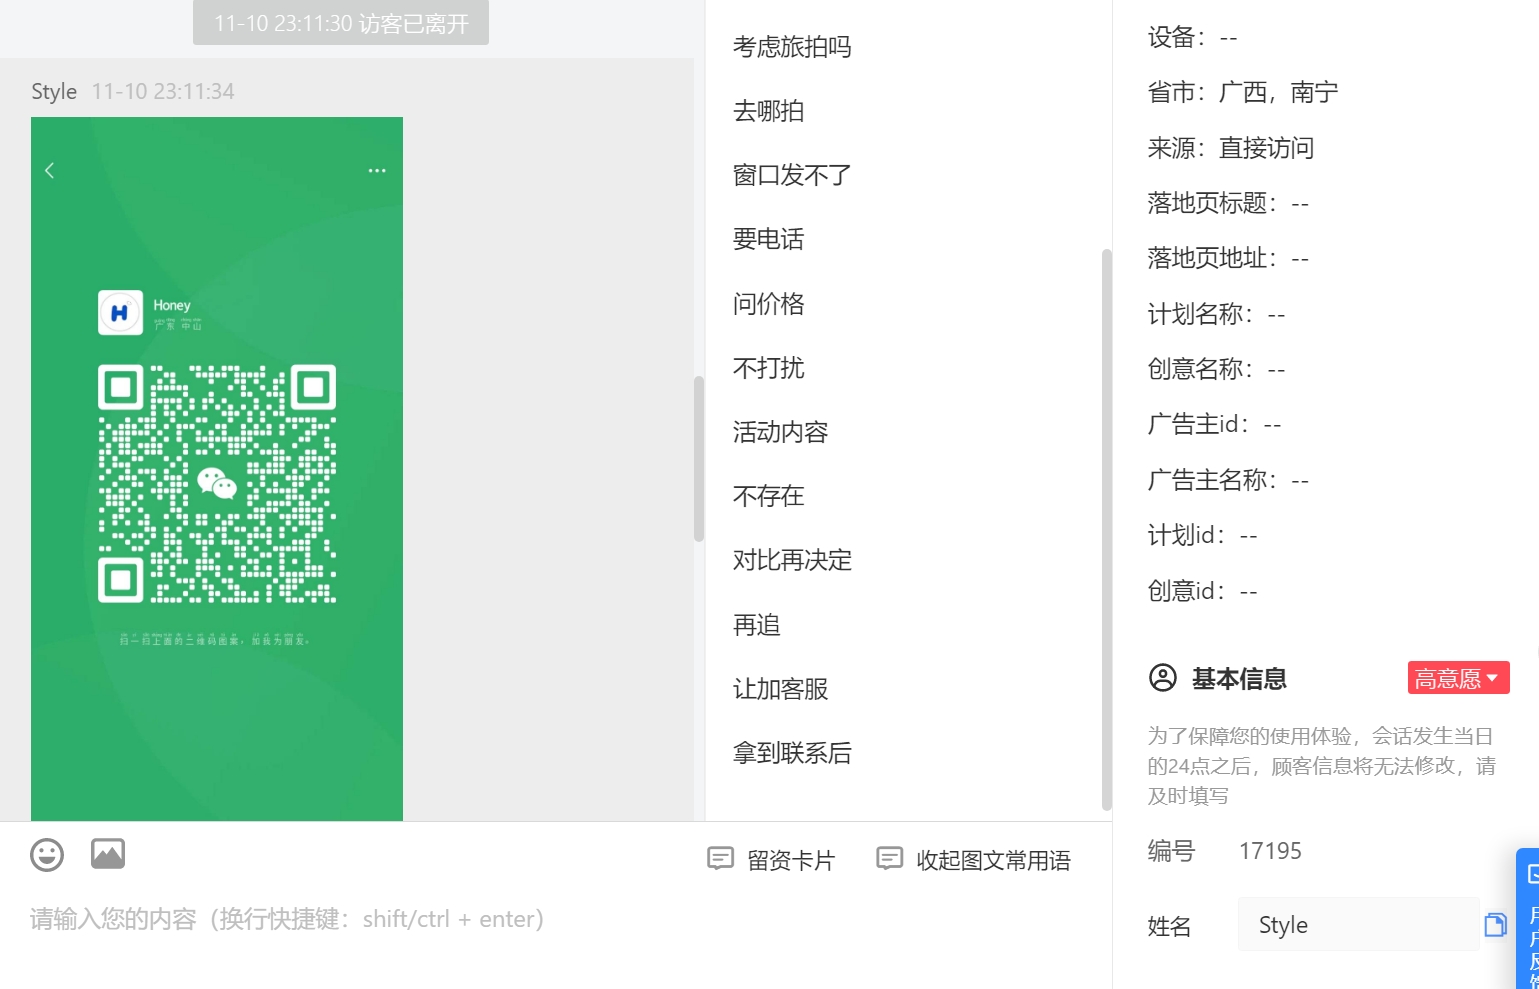Click the three-dot menu in QR image

click(x=377, y=171)
